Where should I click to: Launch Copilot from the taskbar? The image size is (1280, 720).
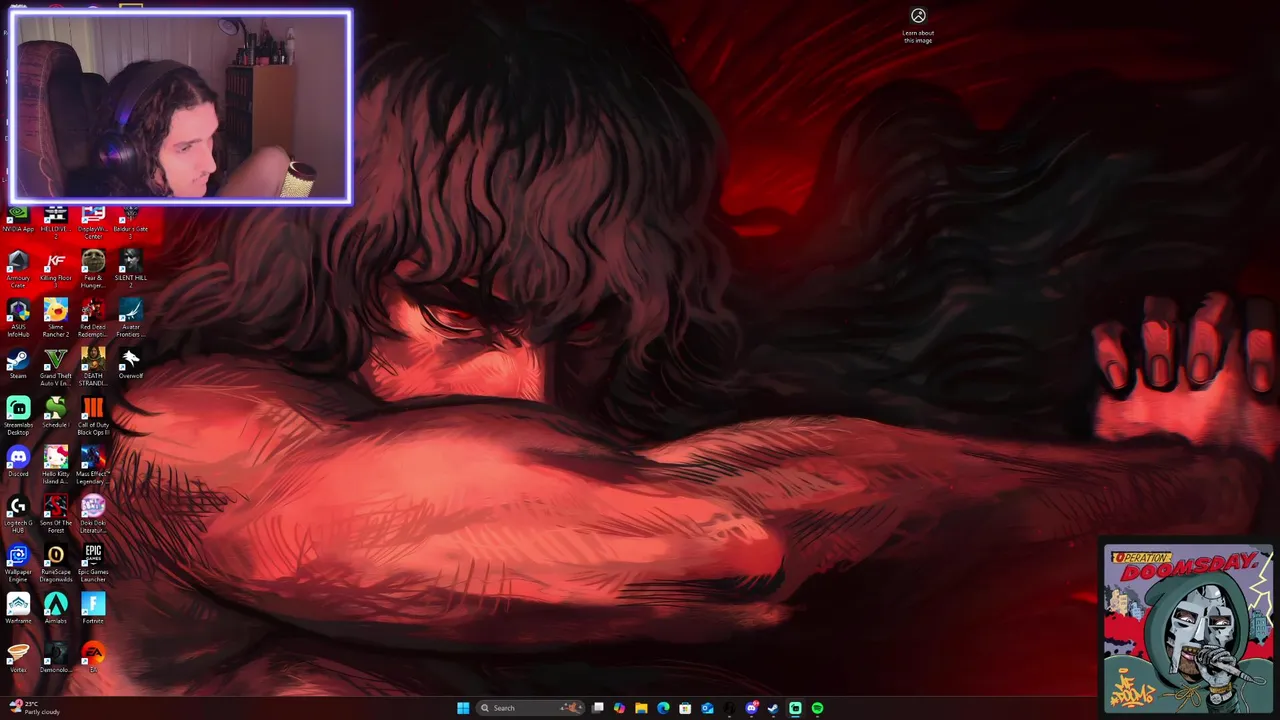tap(619, 708)
